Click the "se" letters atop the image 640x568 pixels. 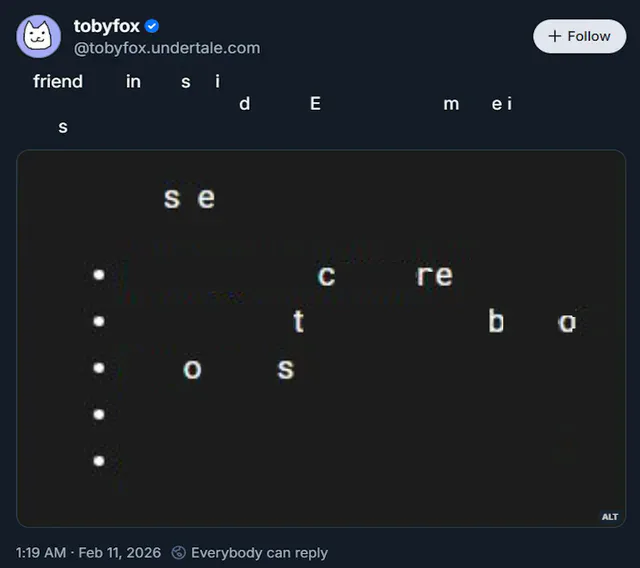pyautogui.click(x=189, y=198)
